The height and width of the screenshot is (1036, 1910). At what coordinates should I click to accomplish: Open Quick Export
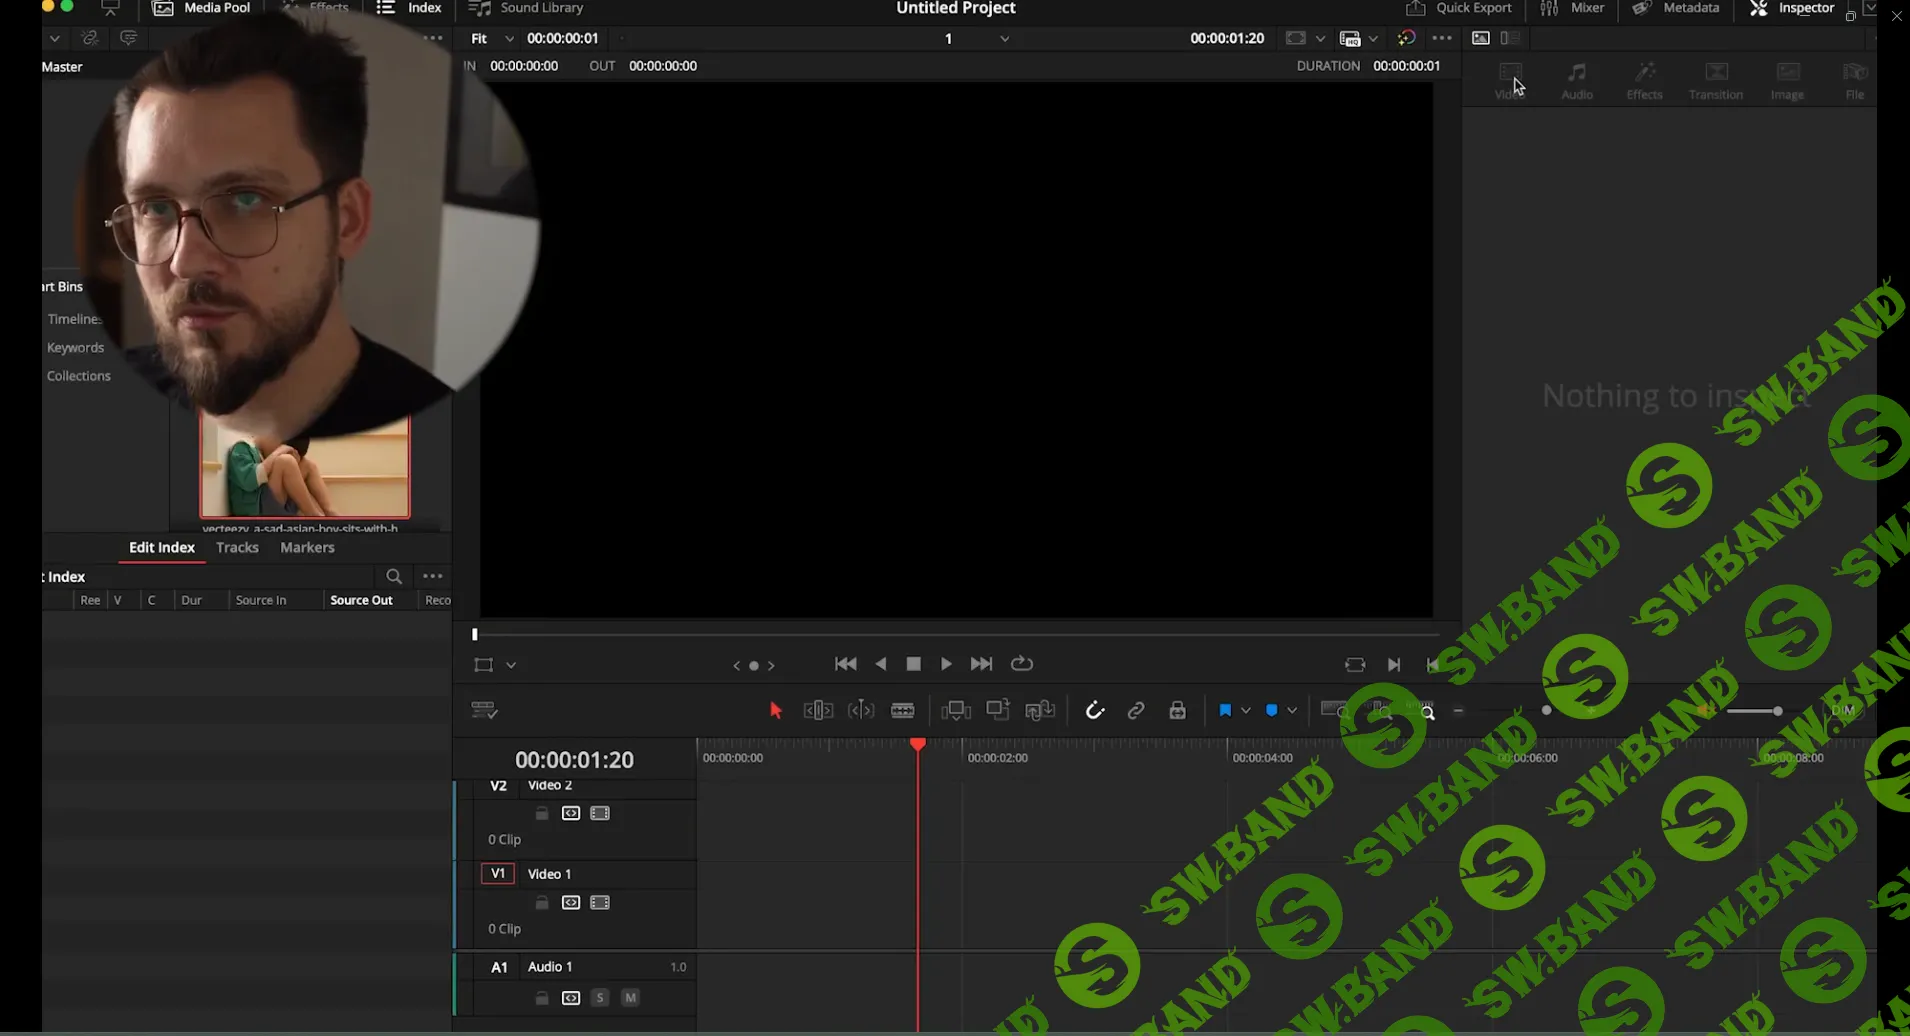[x=1459, y=8]
